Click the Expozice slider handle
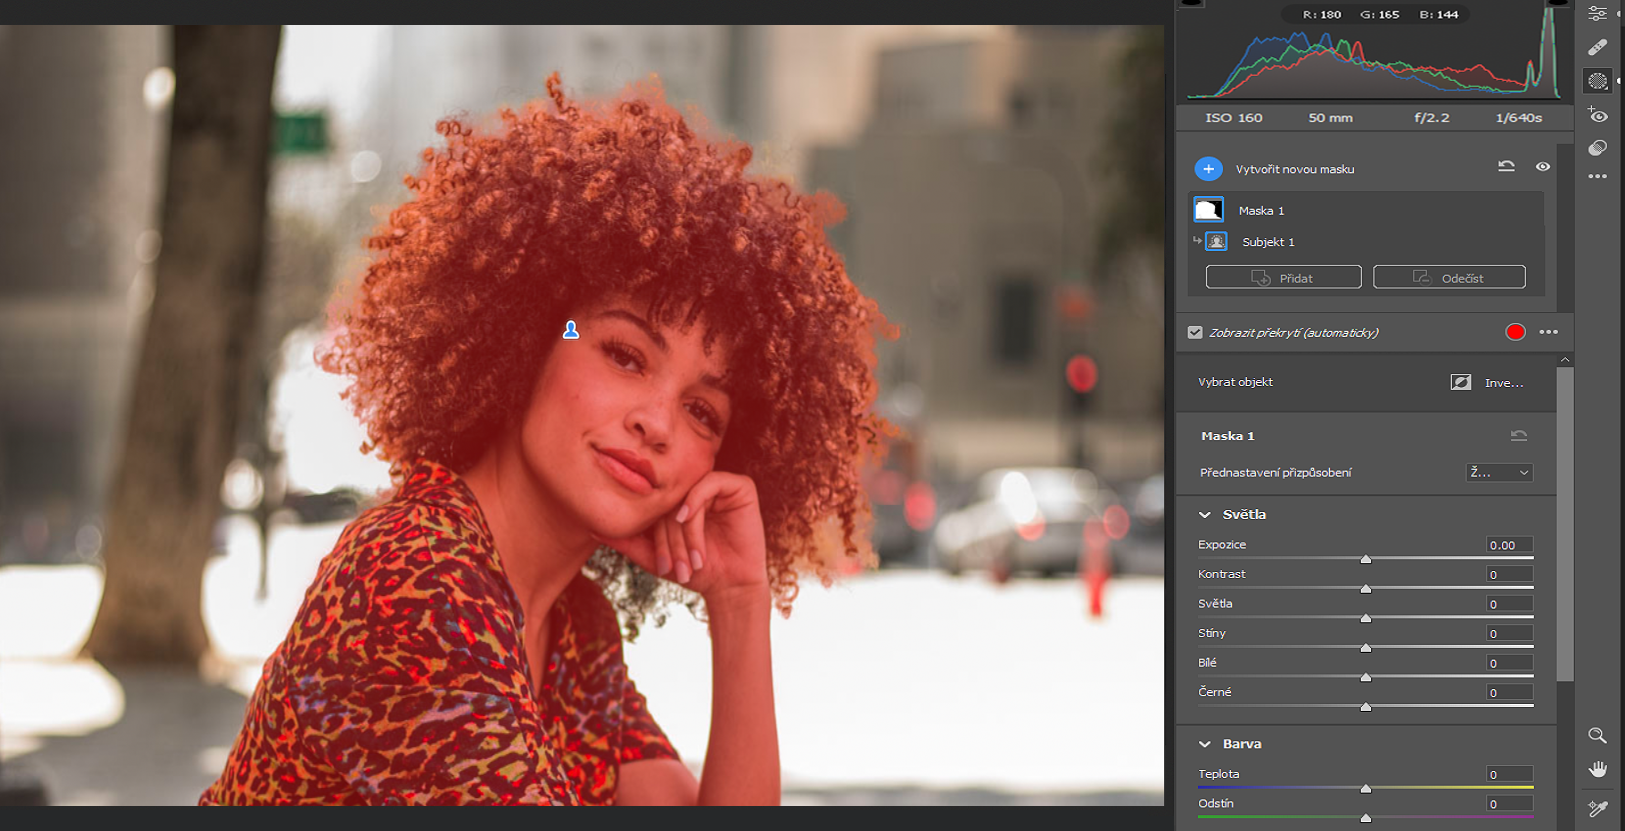The height and width of the screenshot is (831, 1625). (1366, 559)
